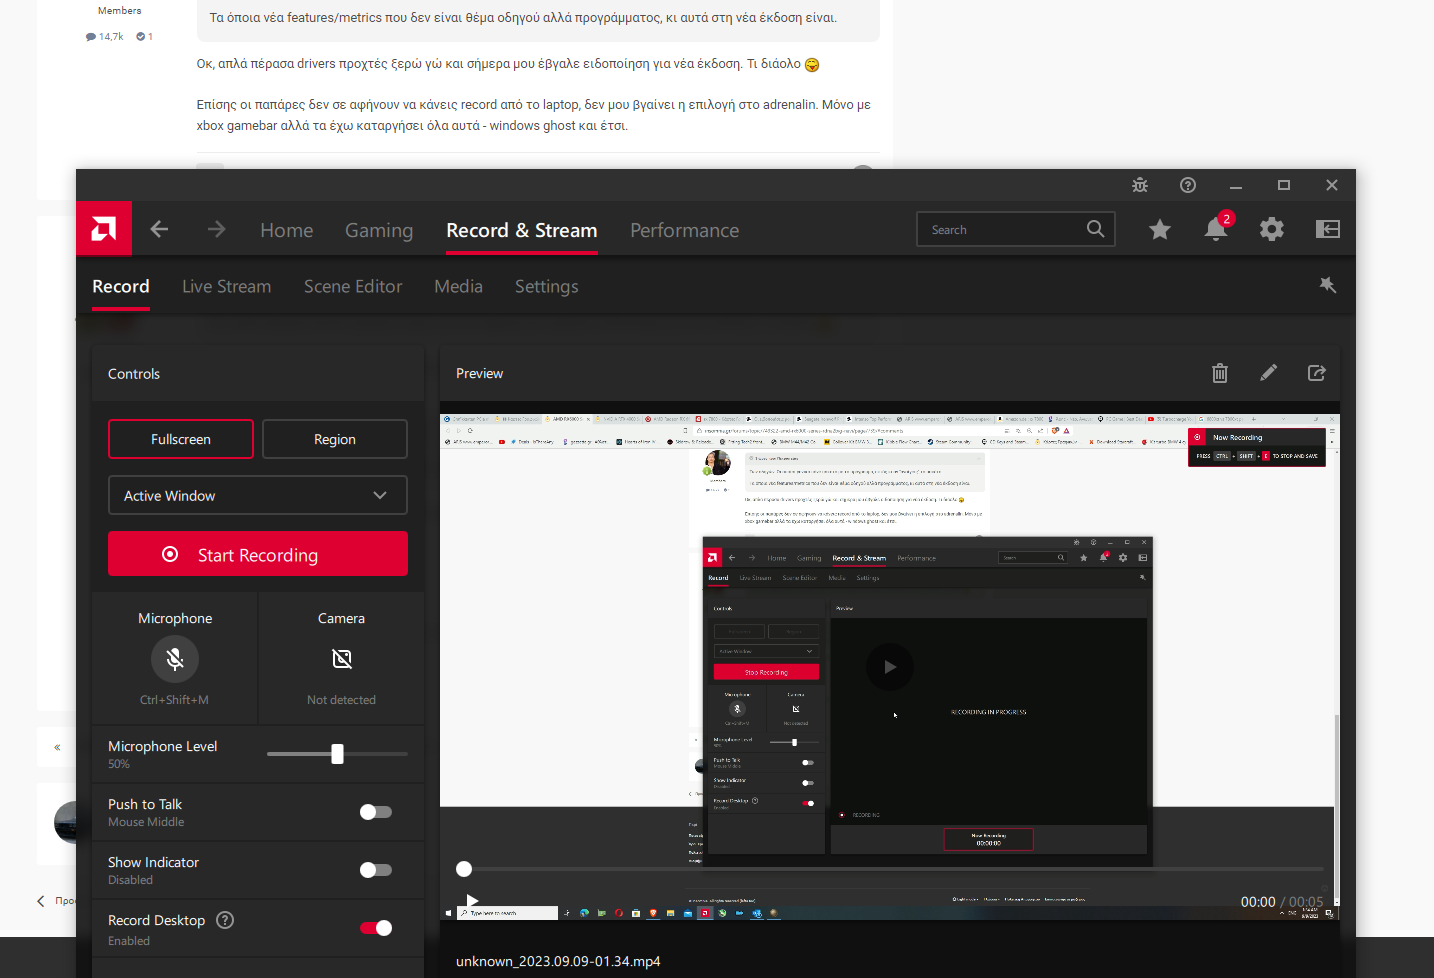Viewport: 1434px width, 978px height.
Task: Click the forum comments count icon
Action: 91,37
